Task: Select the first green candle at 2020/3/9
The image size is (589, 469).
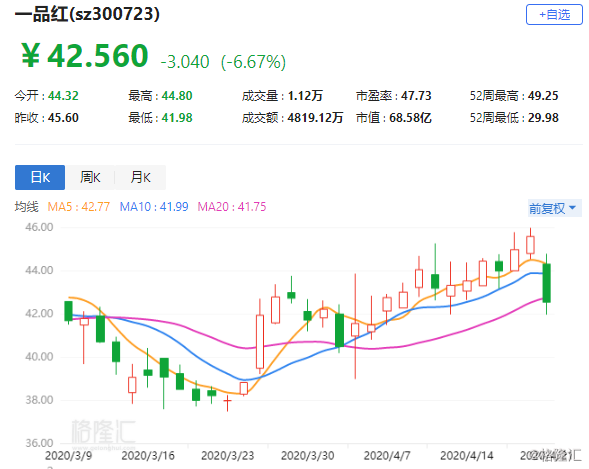Action: click(x=68, y=311)
